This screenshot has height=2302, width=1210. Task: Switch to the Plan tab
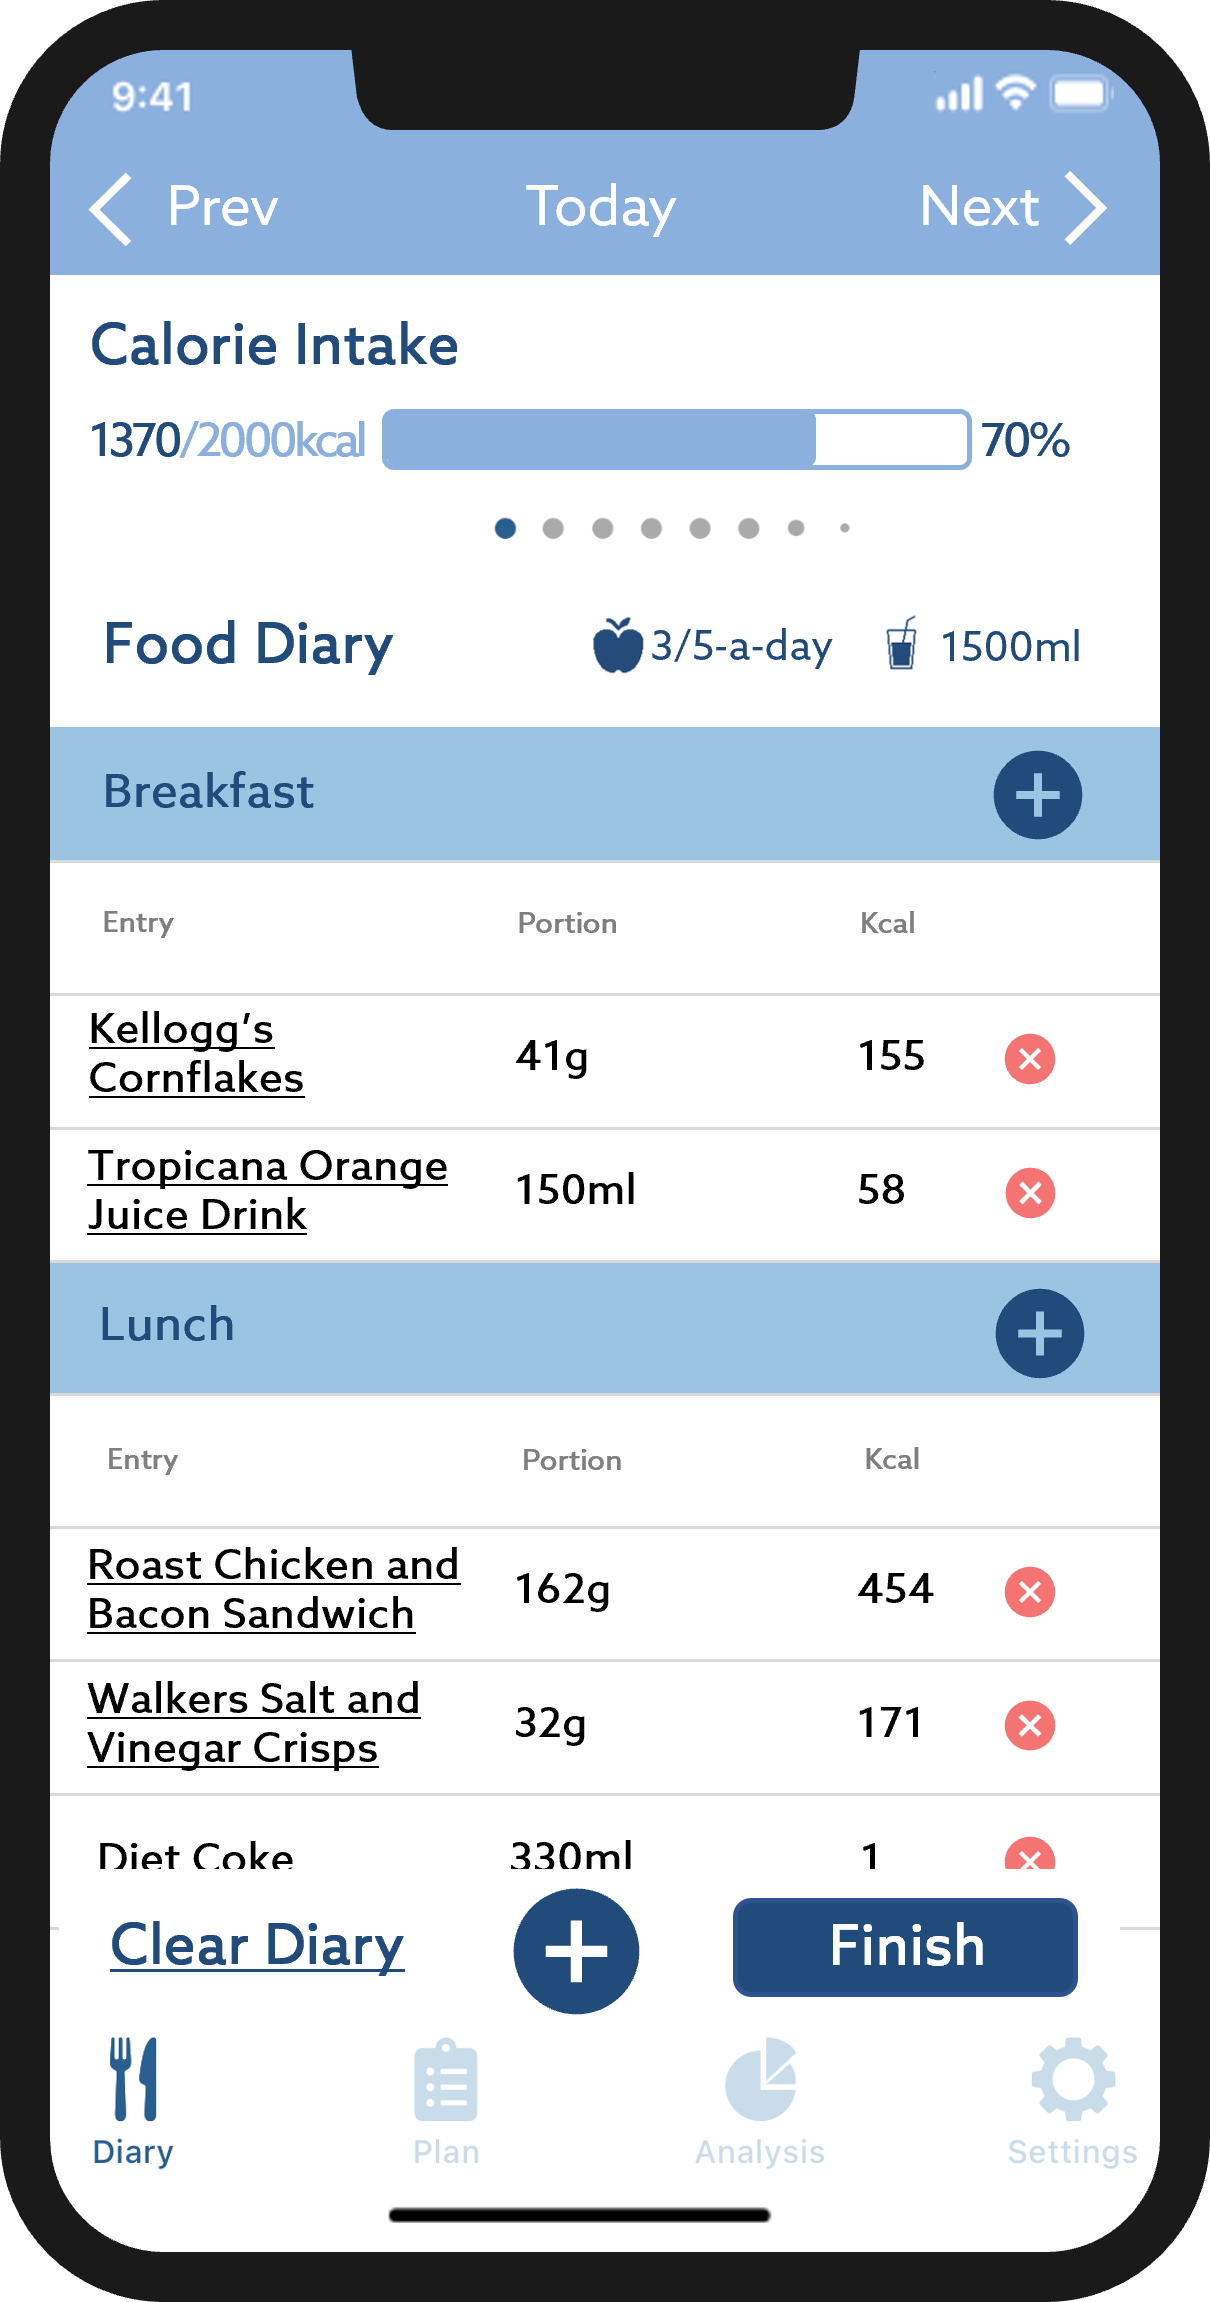pyautogui.click(x=446, y=2102)
